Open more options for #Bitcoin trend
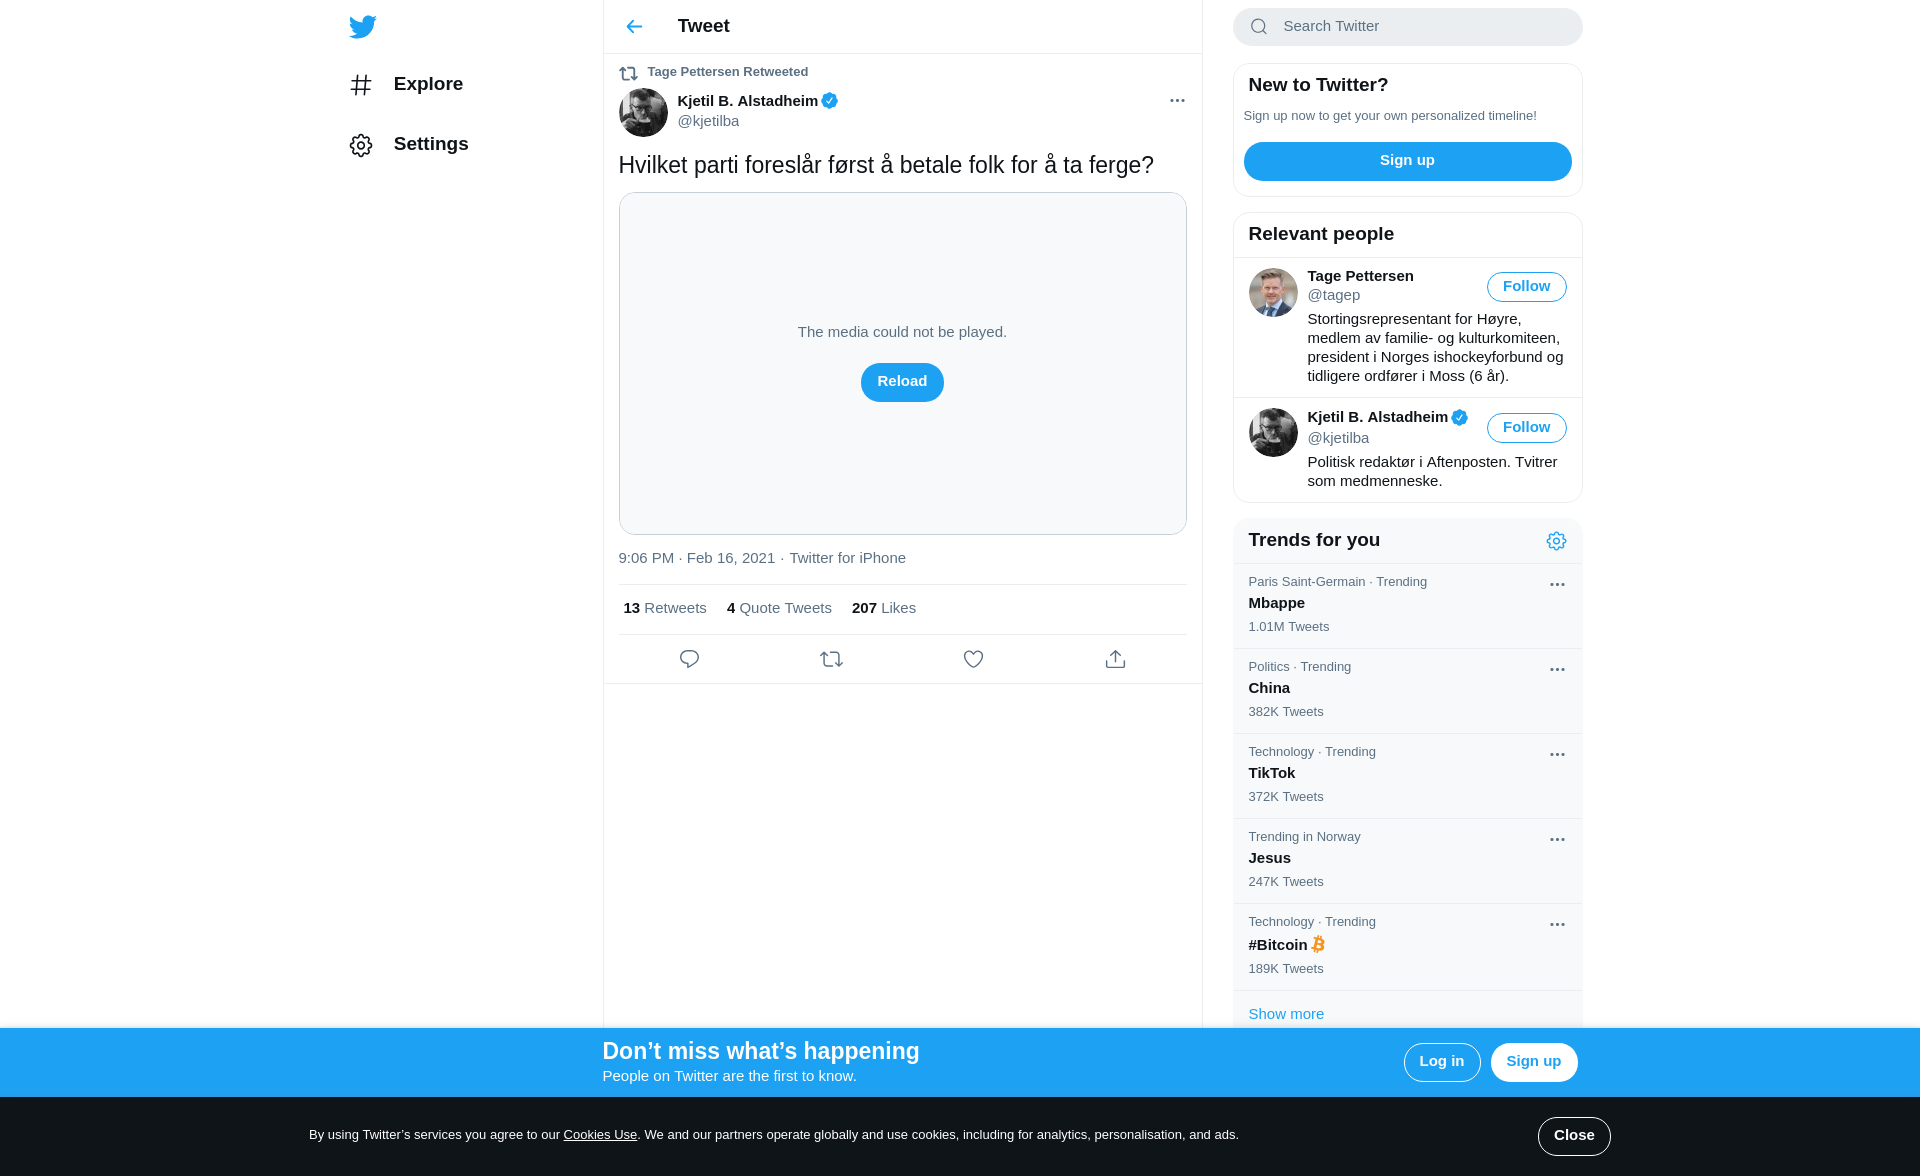The width and height of the screenshot is (1920, 1176). pos(1557,925)
